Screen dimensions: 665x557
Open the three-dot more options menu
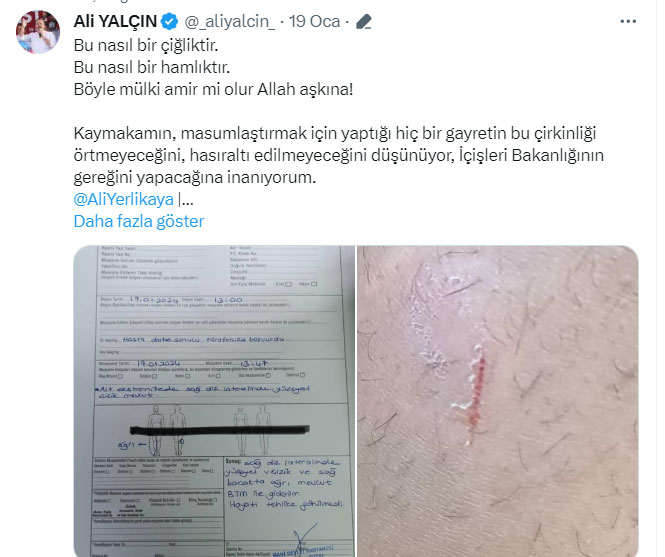pos(628,21)
